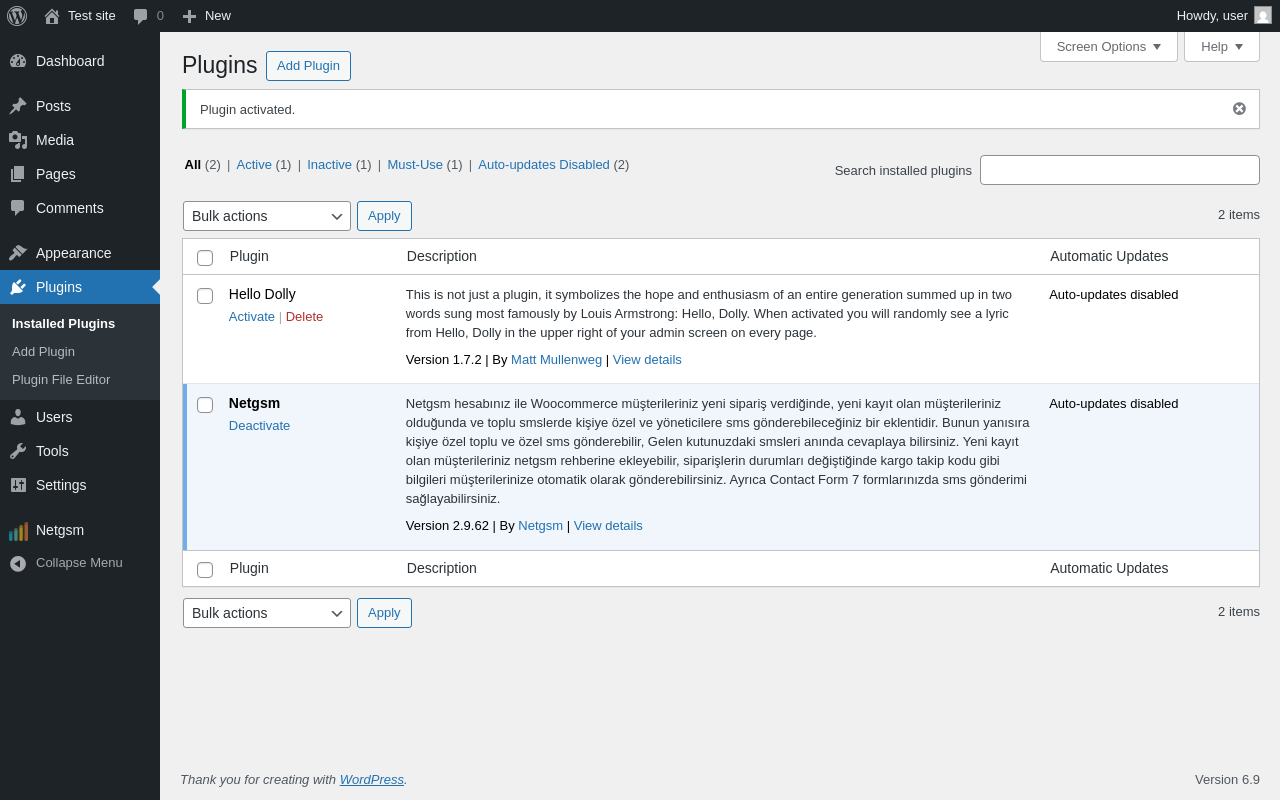Viewport: 1280px width, 800px height.
Task: Expand the Screen Options panel
Action: click(1109, 46)
